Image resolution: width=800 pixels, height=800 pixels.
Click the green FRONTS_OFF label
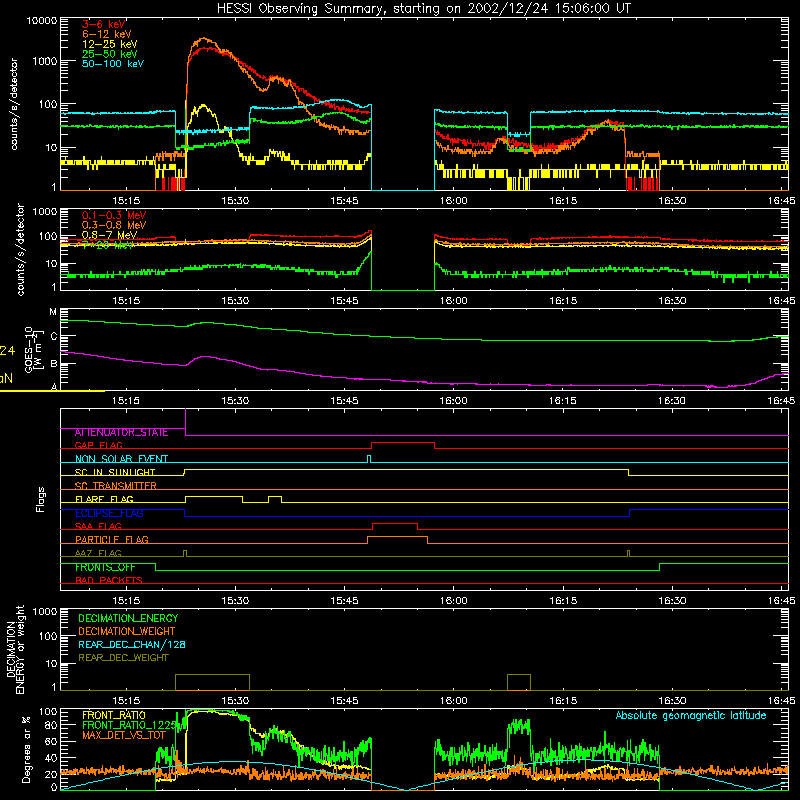(x=105, y=567)
